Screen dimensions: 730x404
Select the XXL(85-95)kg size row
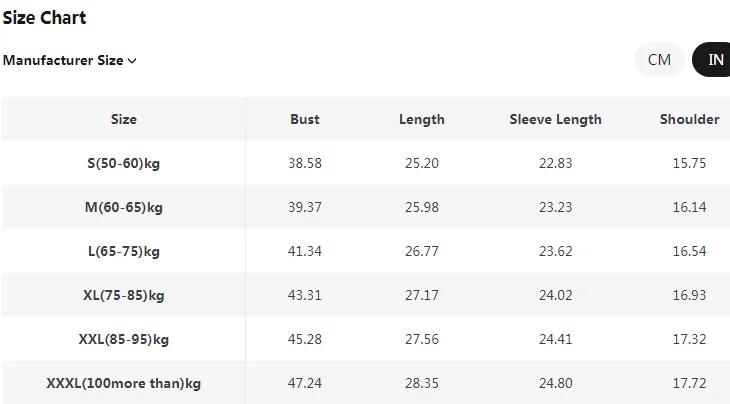[x=366, y=339]
